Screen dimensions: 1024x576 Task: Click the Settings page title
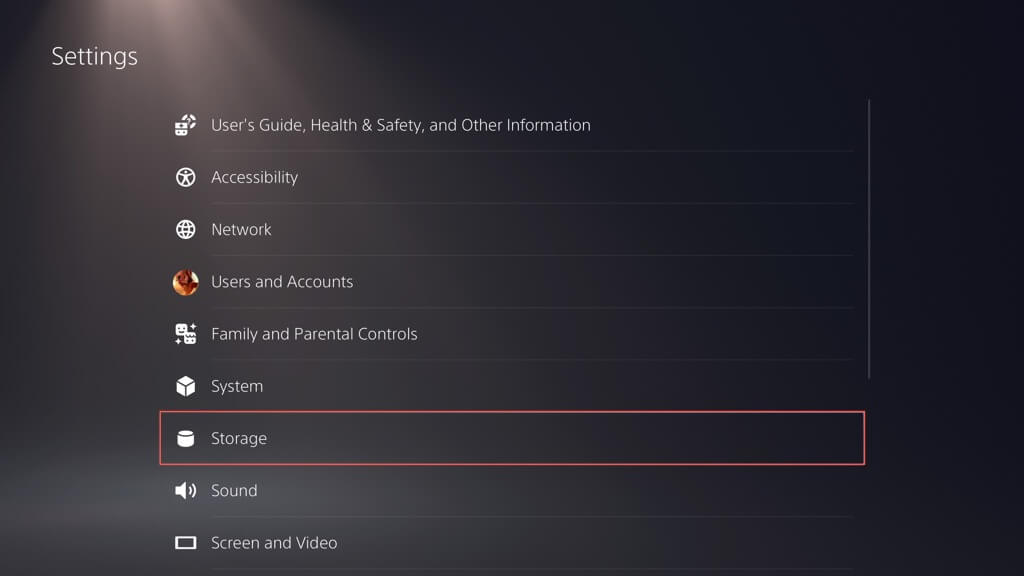click(x=94, y=56)
